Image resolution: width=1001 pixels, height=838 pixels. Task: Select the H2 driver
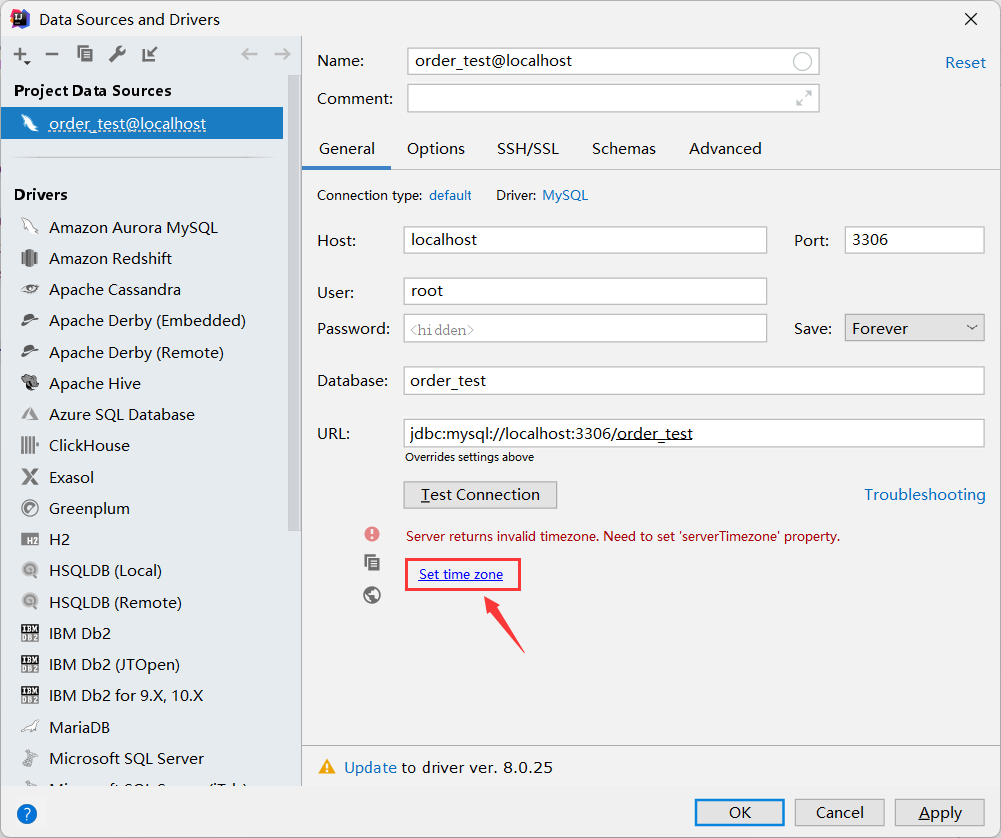tap(59, 540)
